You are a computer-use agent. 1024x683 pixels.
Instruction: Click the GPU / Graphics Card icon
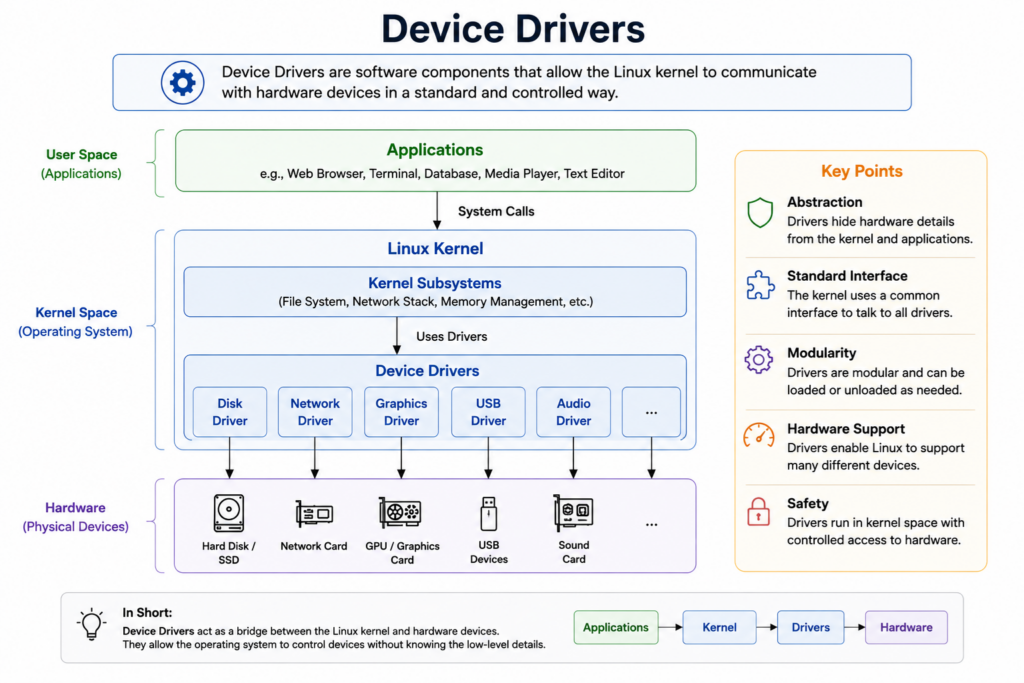(400, 513)
